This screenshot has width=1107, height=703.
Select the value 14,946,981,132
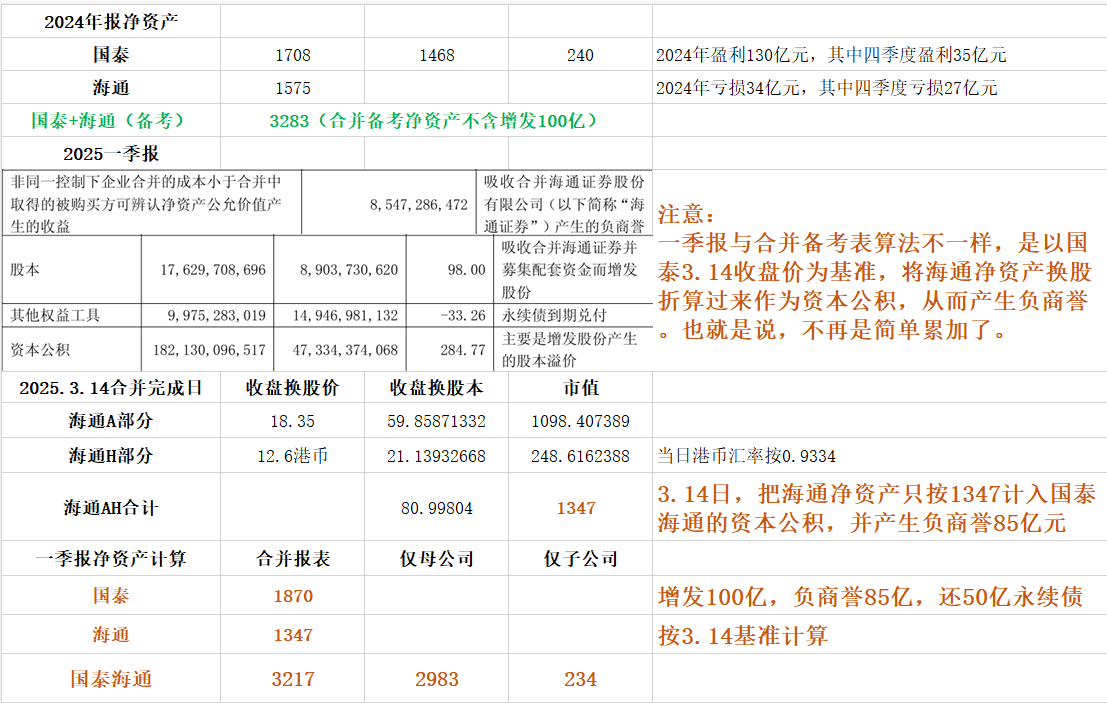(345, 316)
